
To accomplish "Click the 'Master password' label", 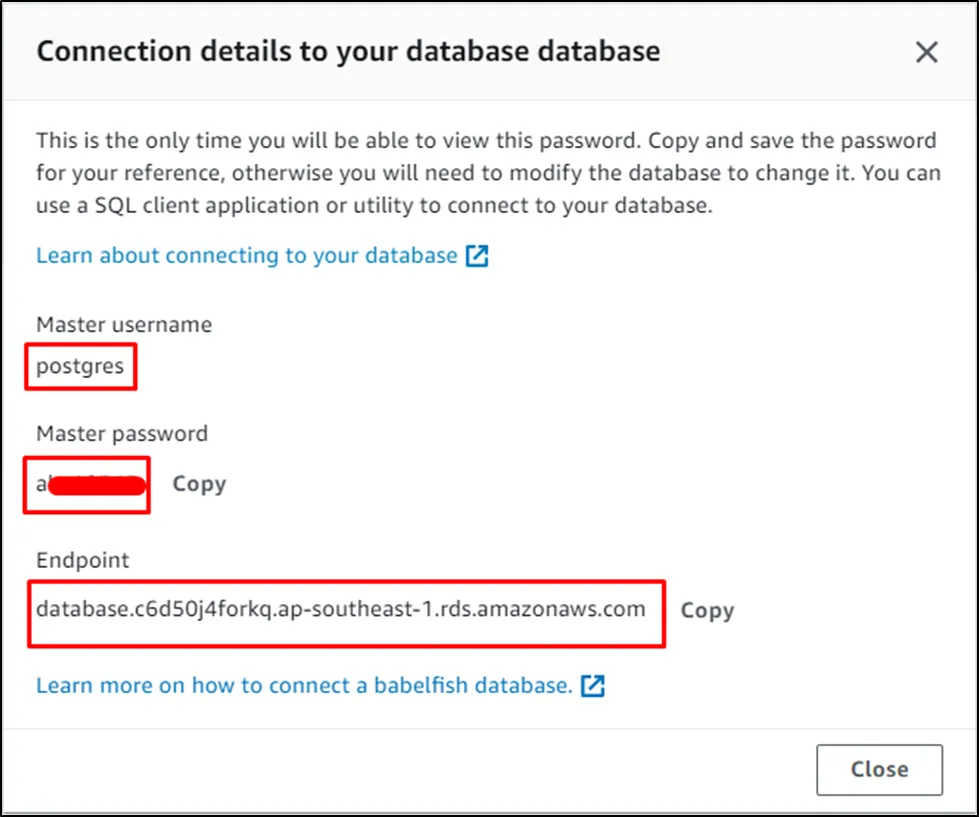I will 122,434.
